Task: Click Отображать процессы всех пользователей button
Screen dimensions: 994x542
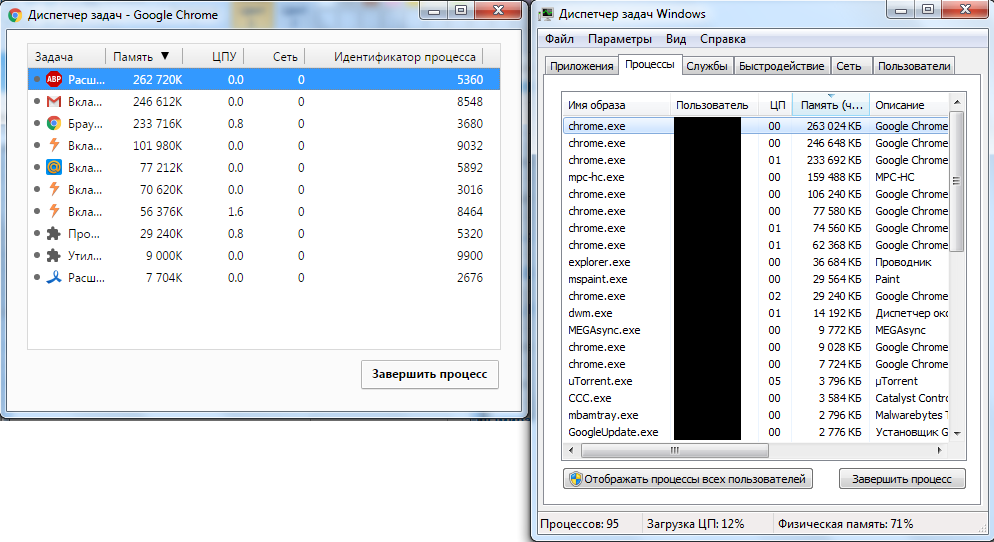Action: [688, 479]
